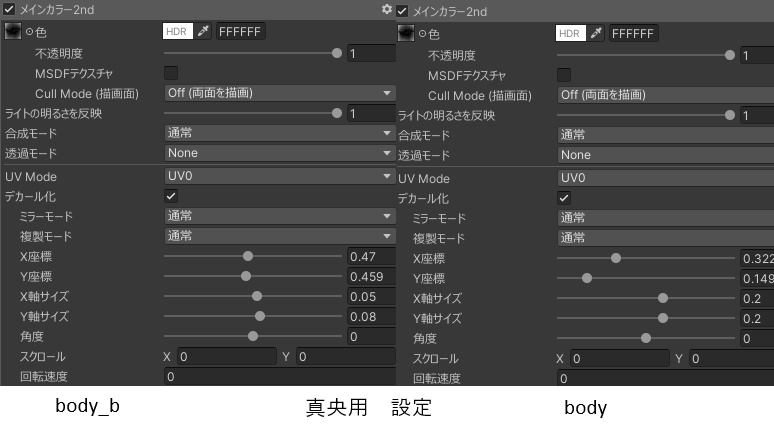Viewport: 774px width, 426px height.
Task: Open body HDR color swatch
Action: point(570,33)
